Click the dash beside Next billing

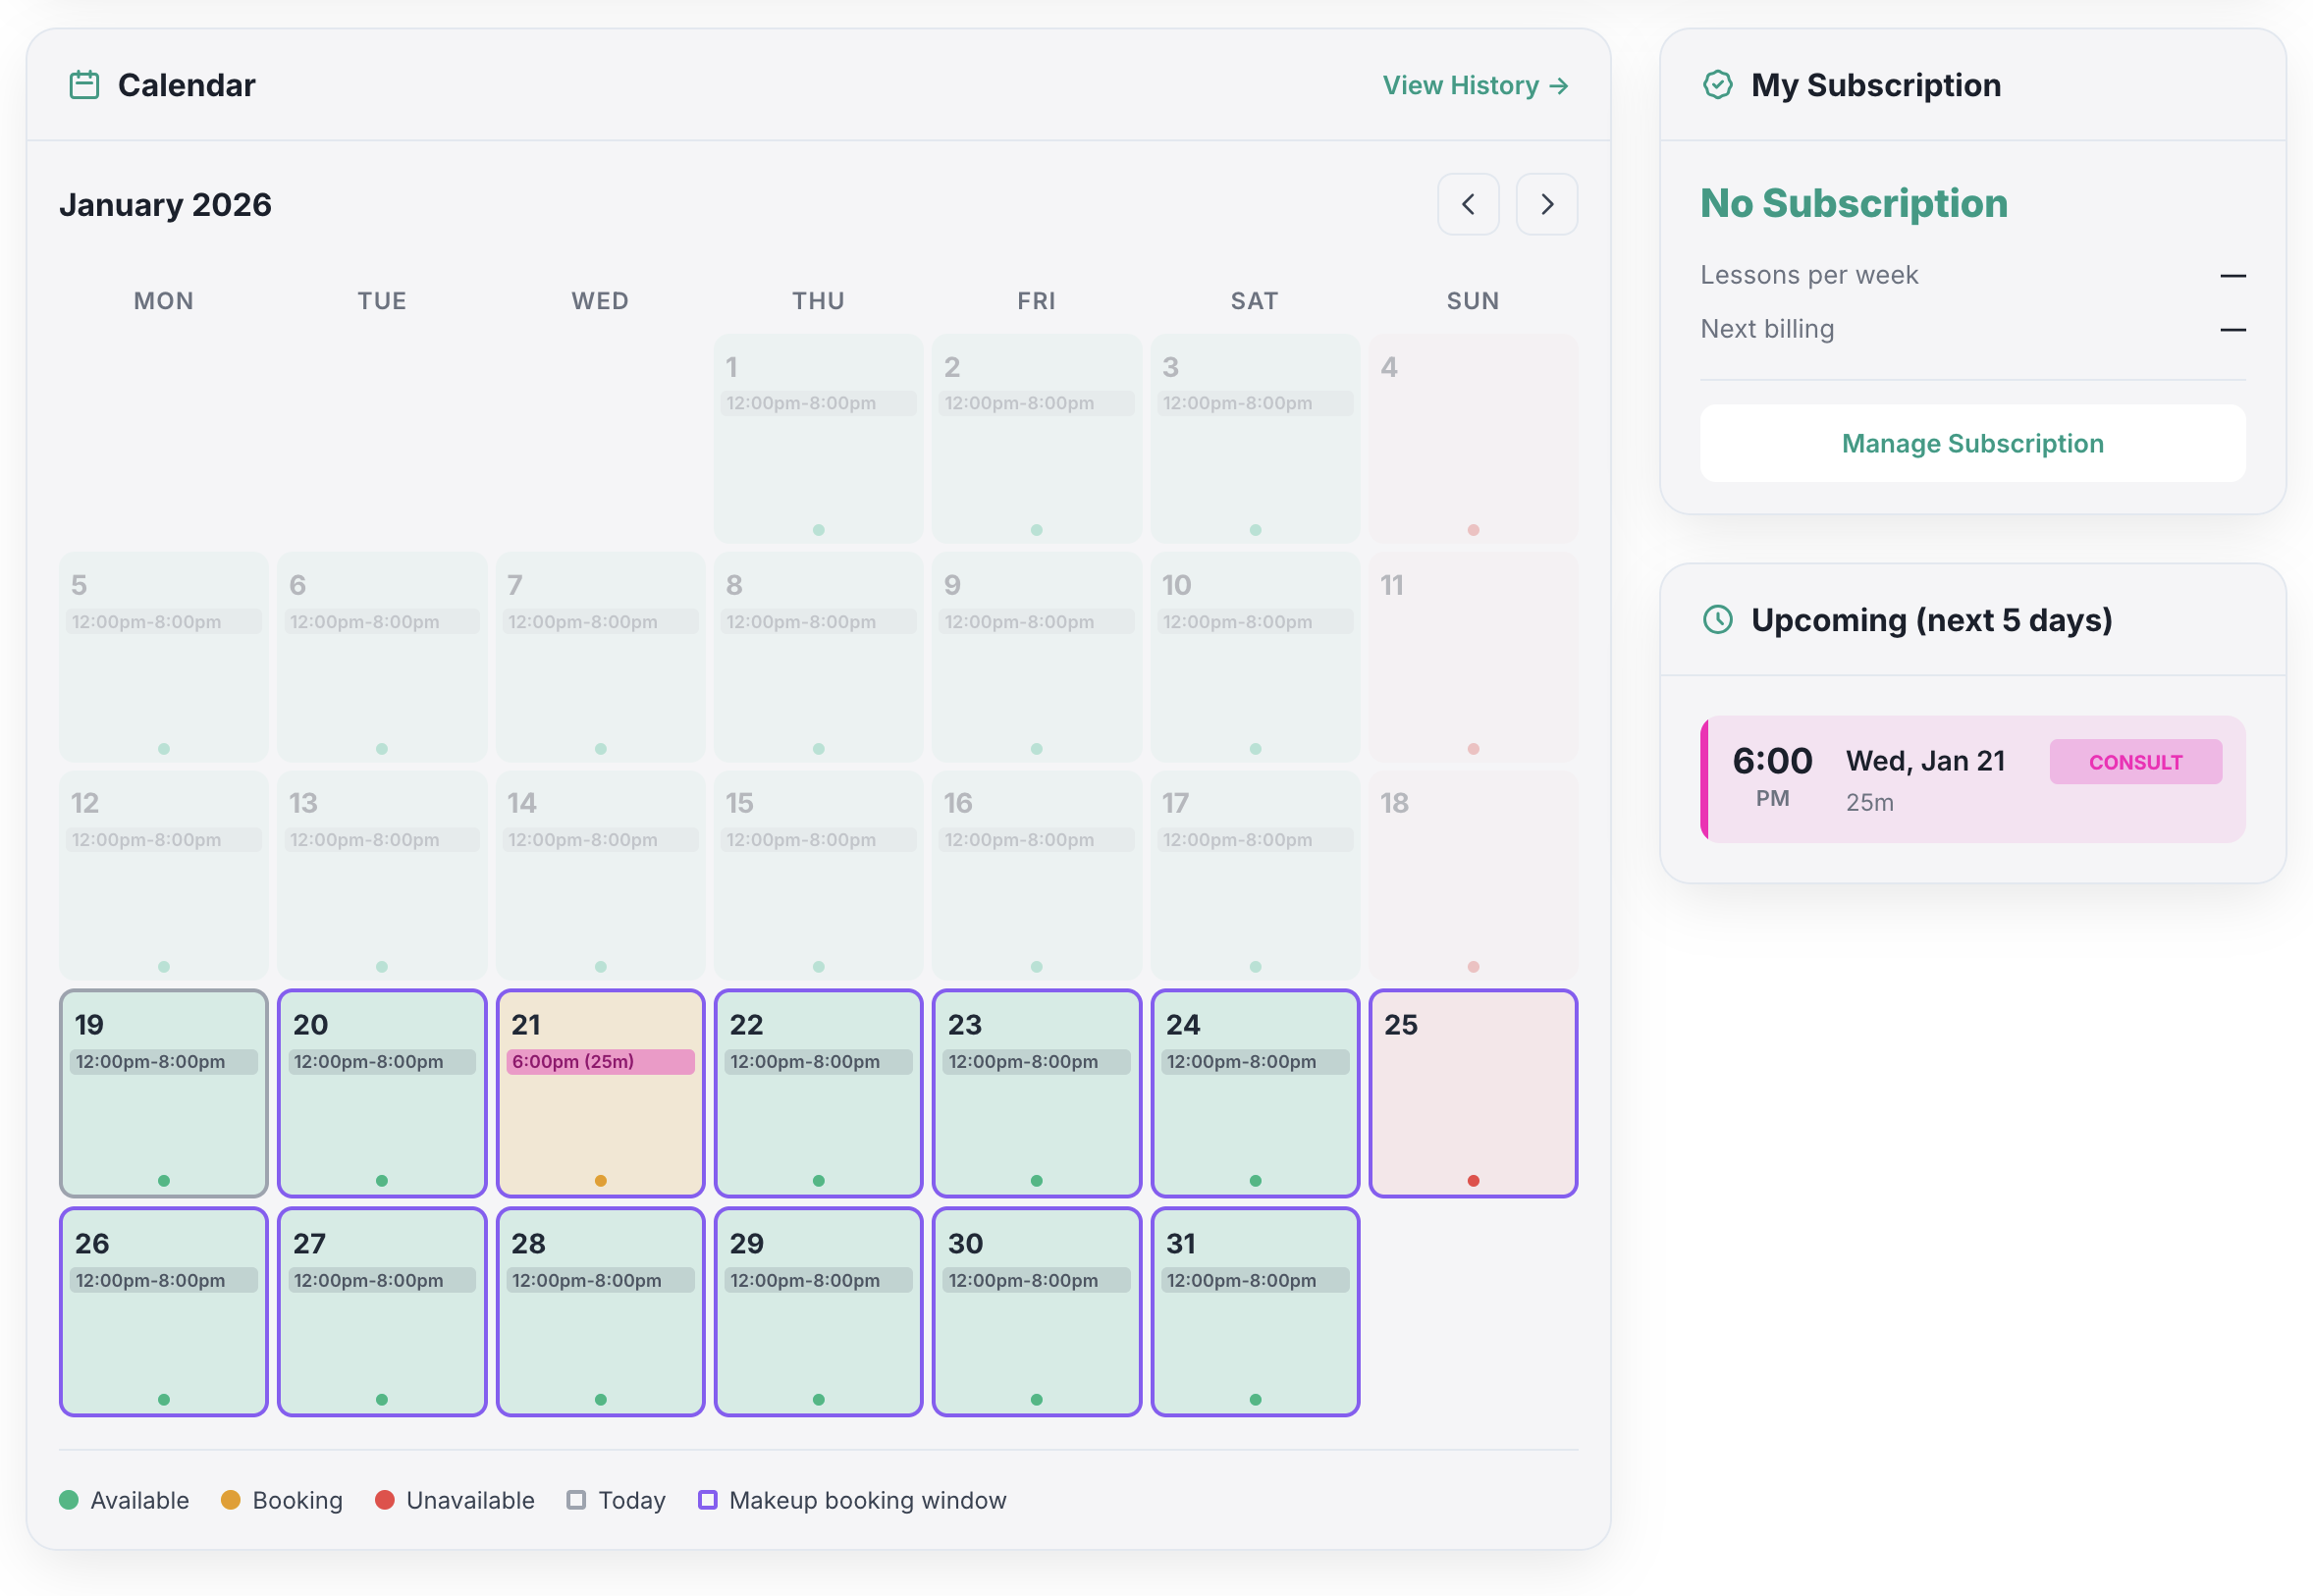(2233, 330)
